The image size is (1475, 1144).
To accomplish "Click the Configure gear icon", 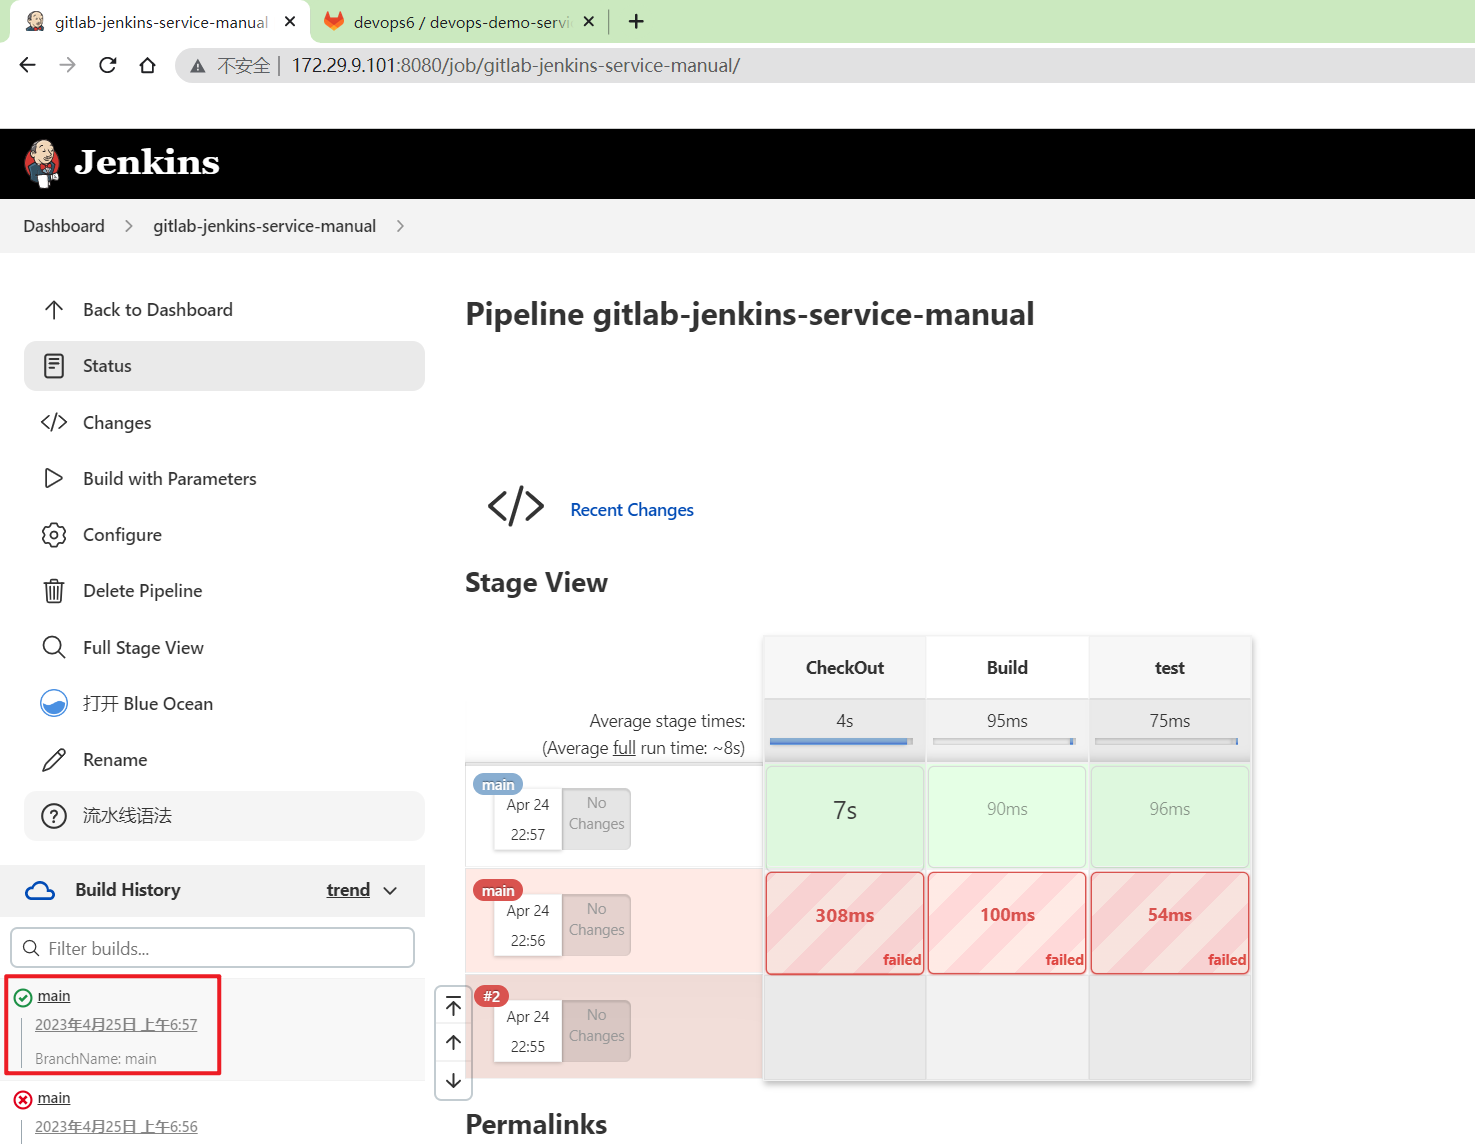I will tap(54, 535).
